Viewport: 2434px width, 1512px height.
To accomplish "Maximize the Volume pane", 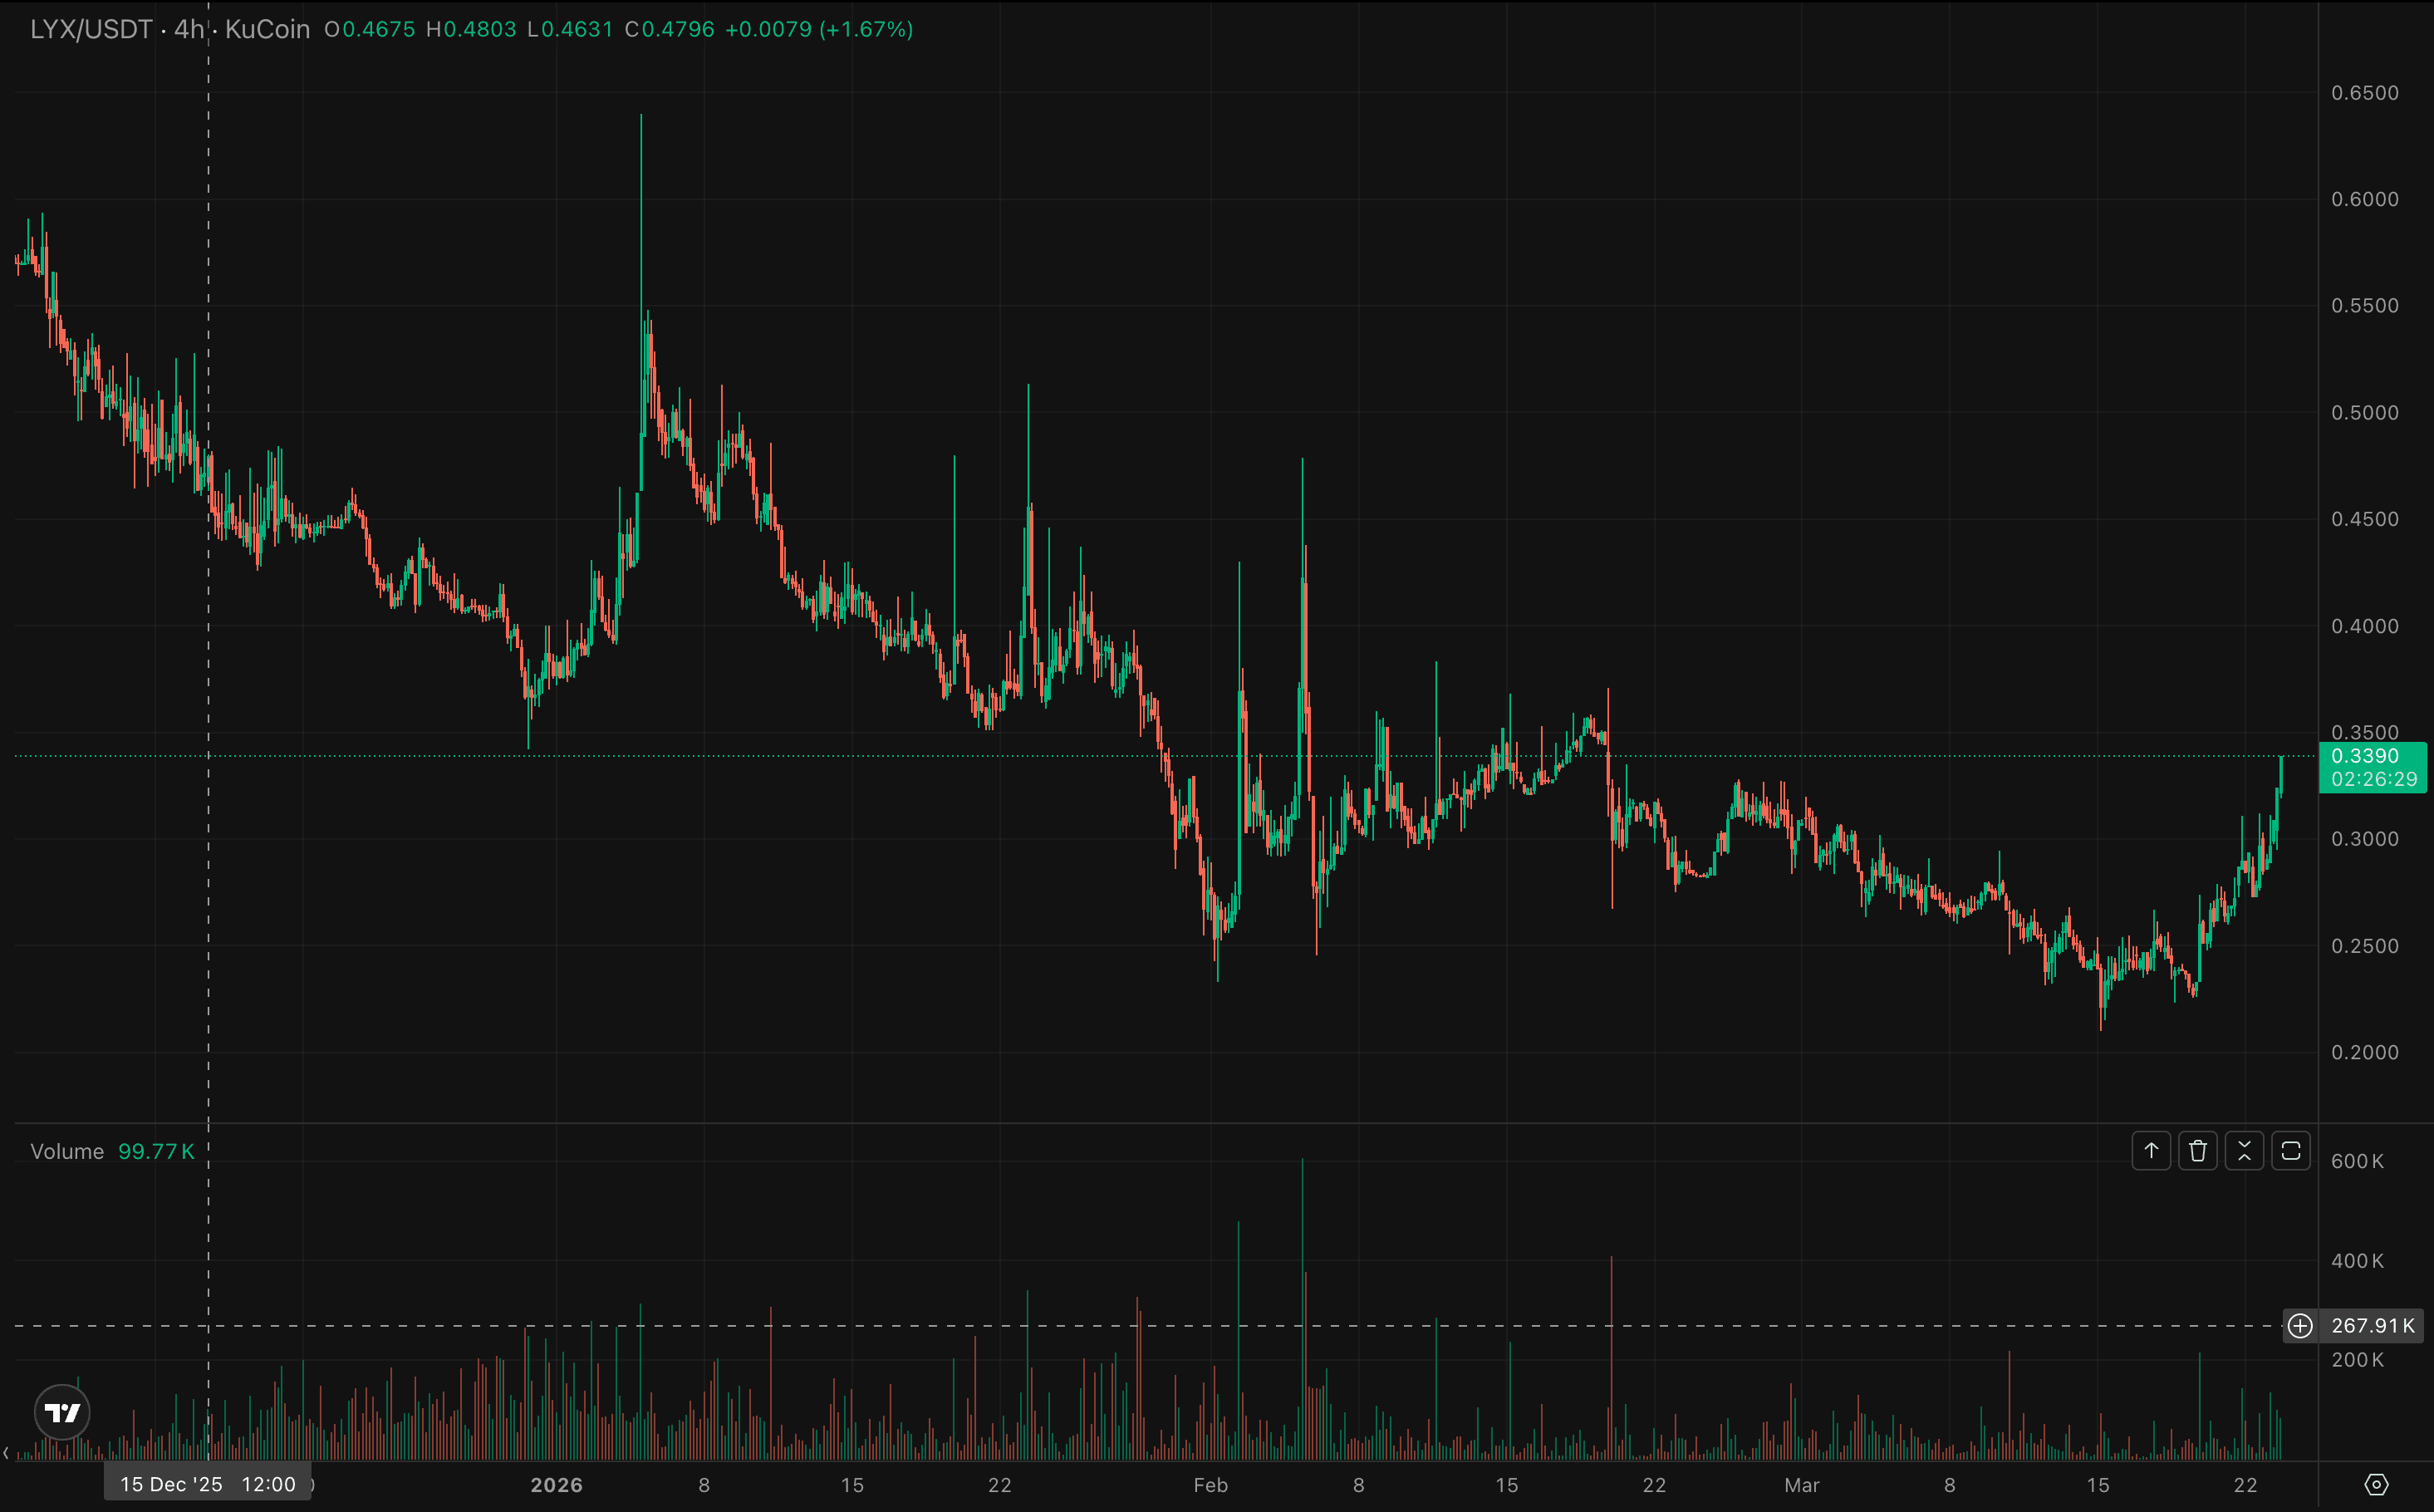I will click(2291, 1151).
